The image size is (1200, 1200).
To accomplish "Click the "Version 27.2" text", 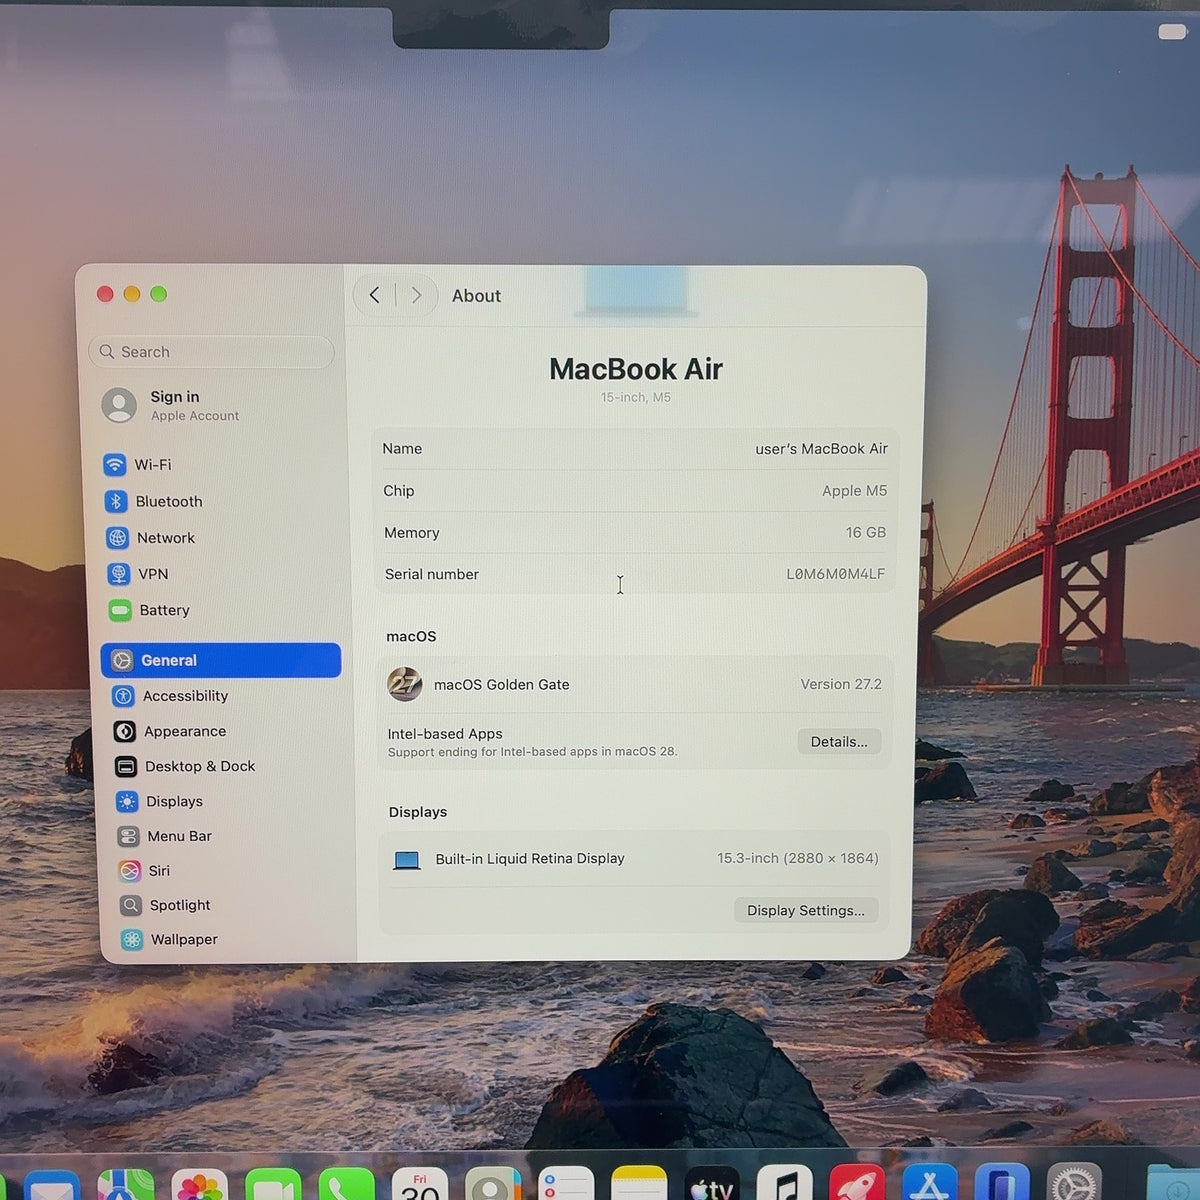I will (x=841, y=684).
